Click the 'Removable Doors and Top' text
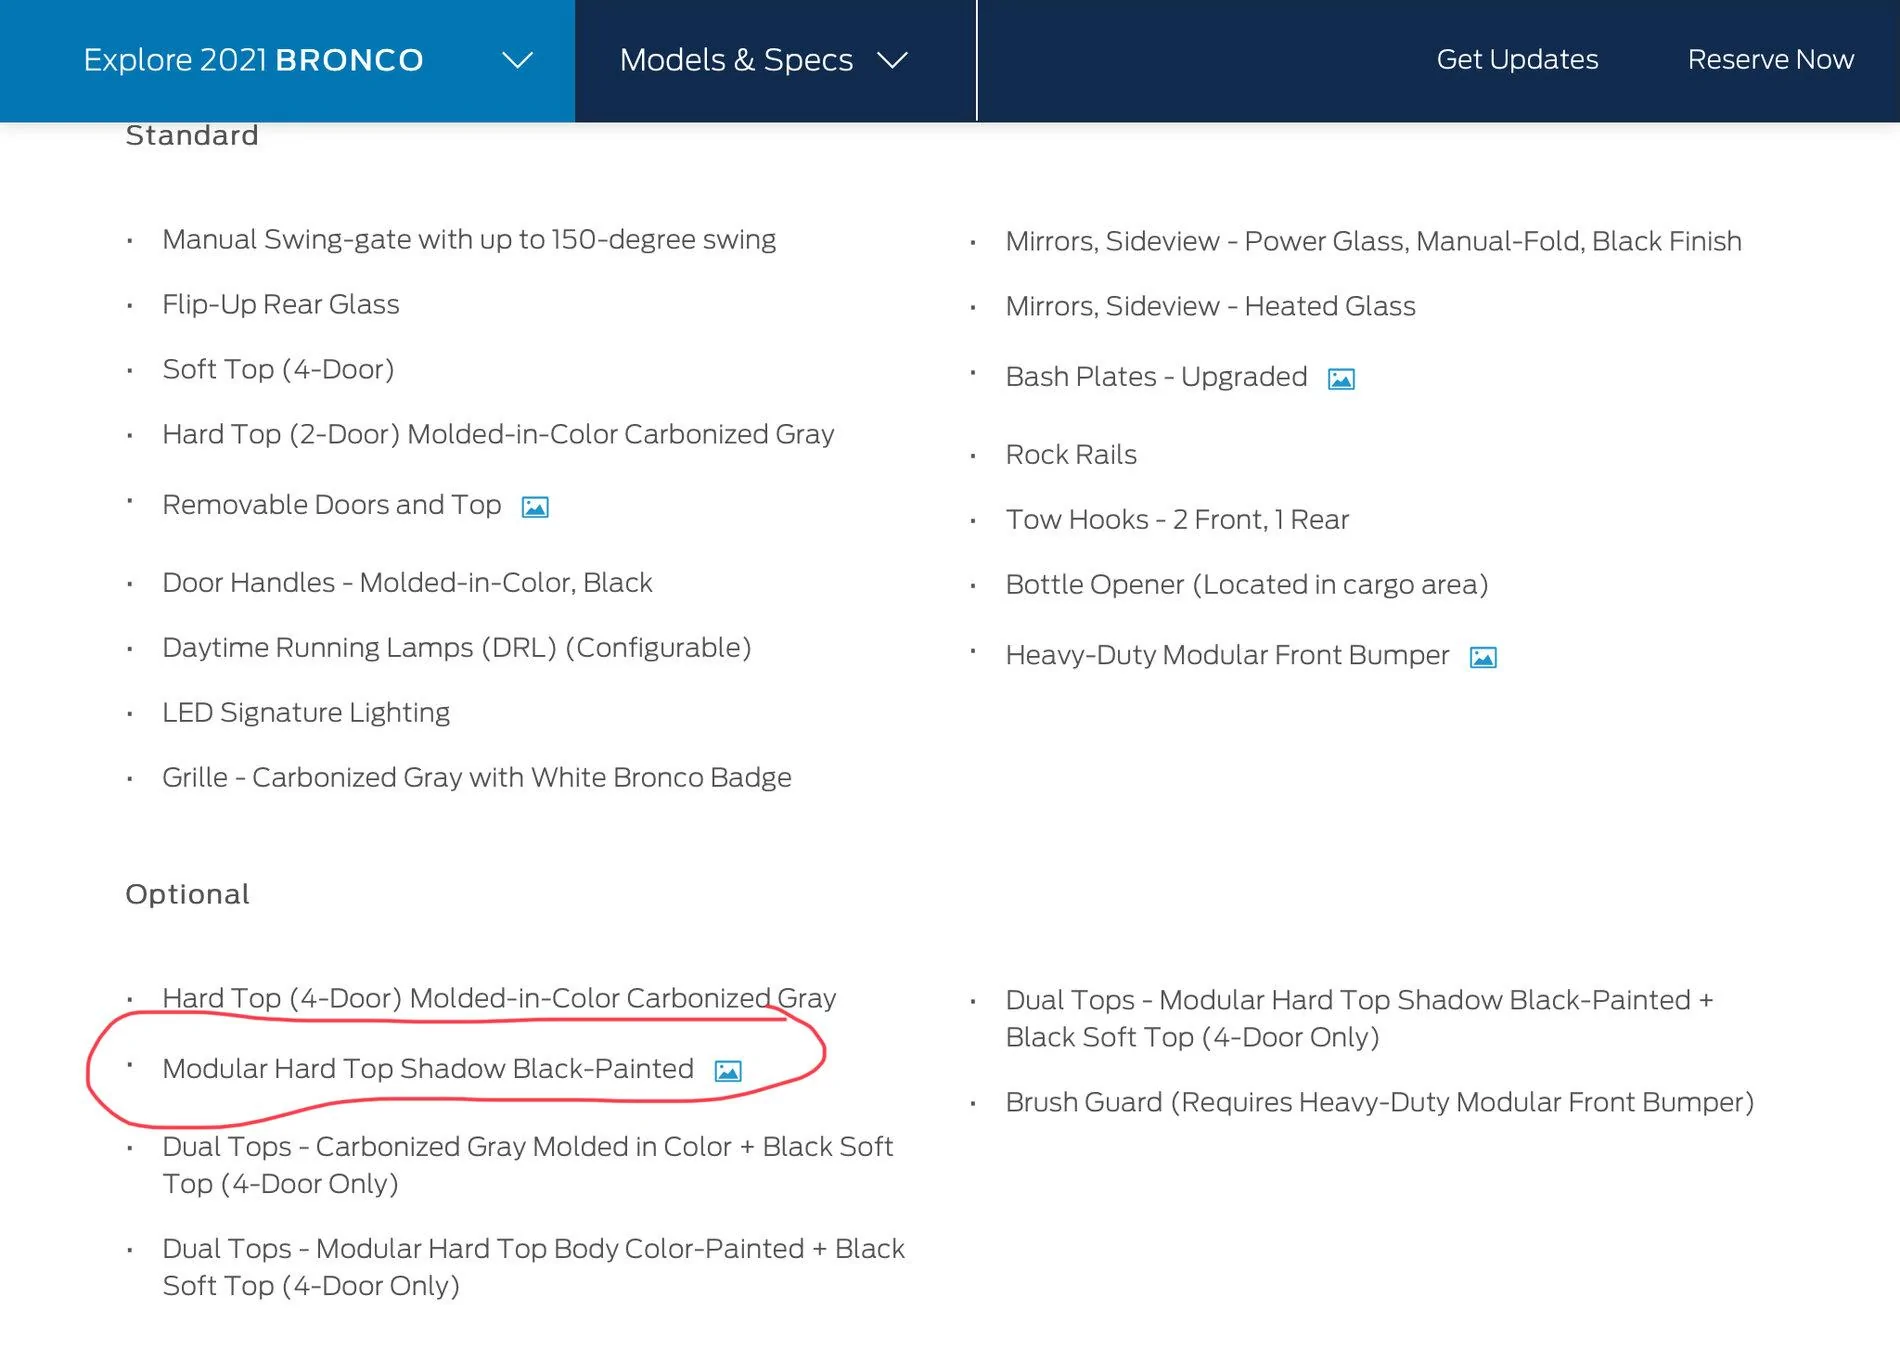 coord(332,505)
